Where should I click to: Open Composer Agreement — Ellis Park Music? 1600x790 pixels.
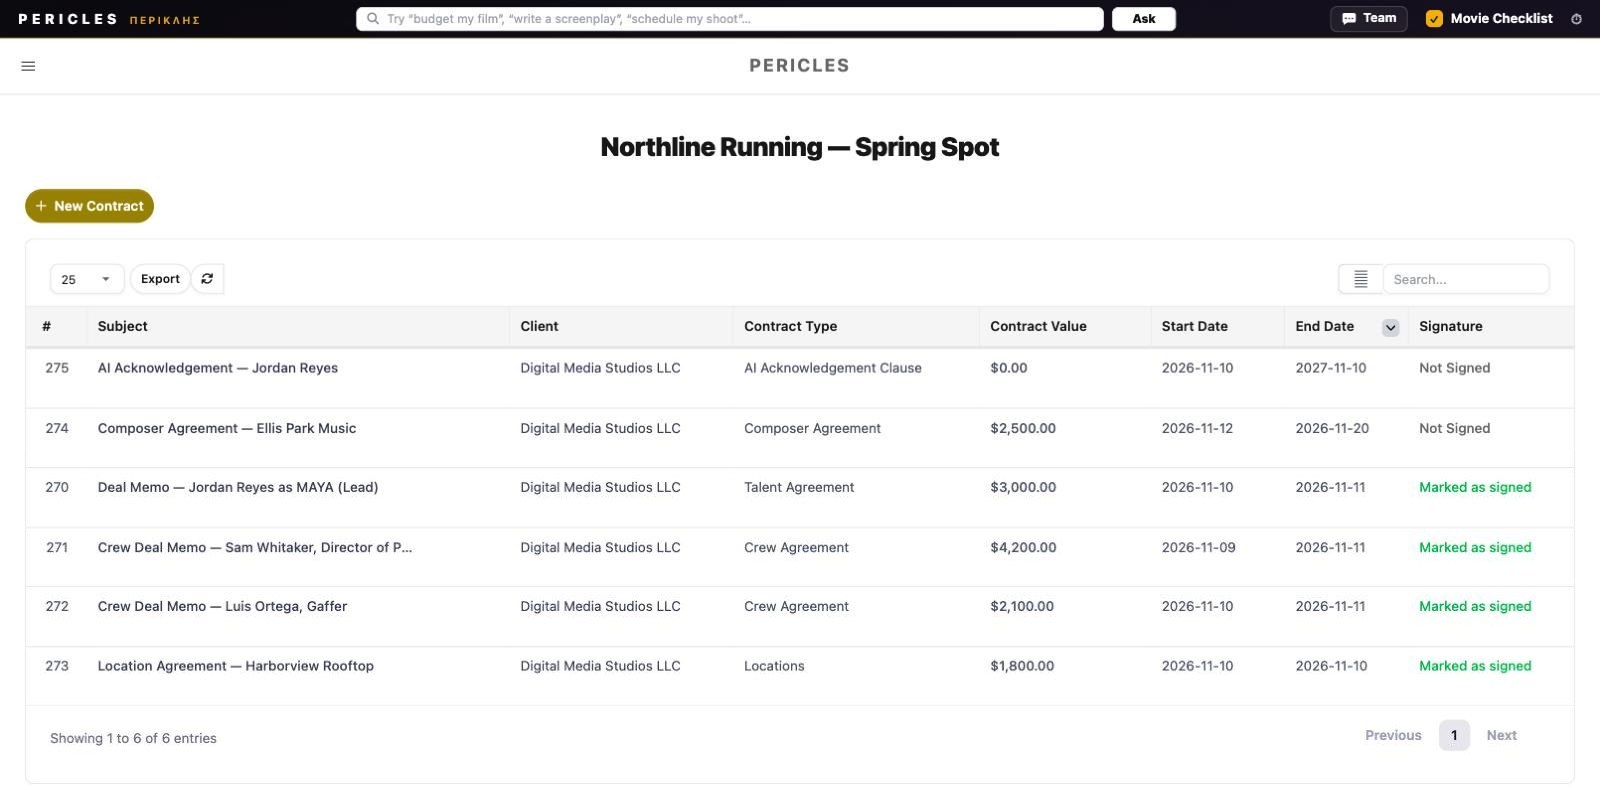(227, 428)
